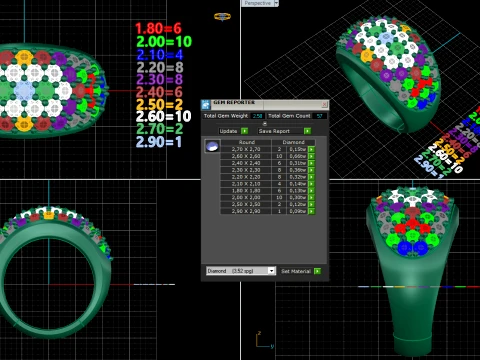Click the green Save Report arrow button
Screen dimensions: 480x360
(x=307, y=131)
